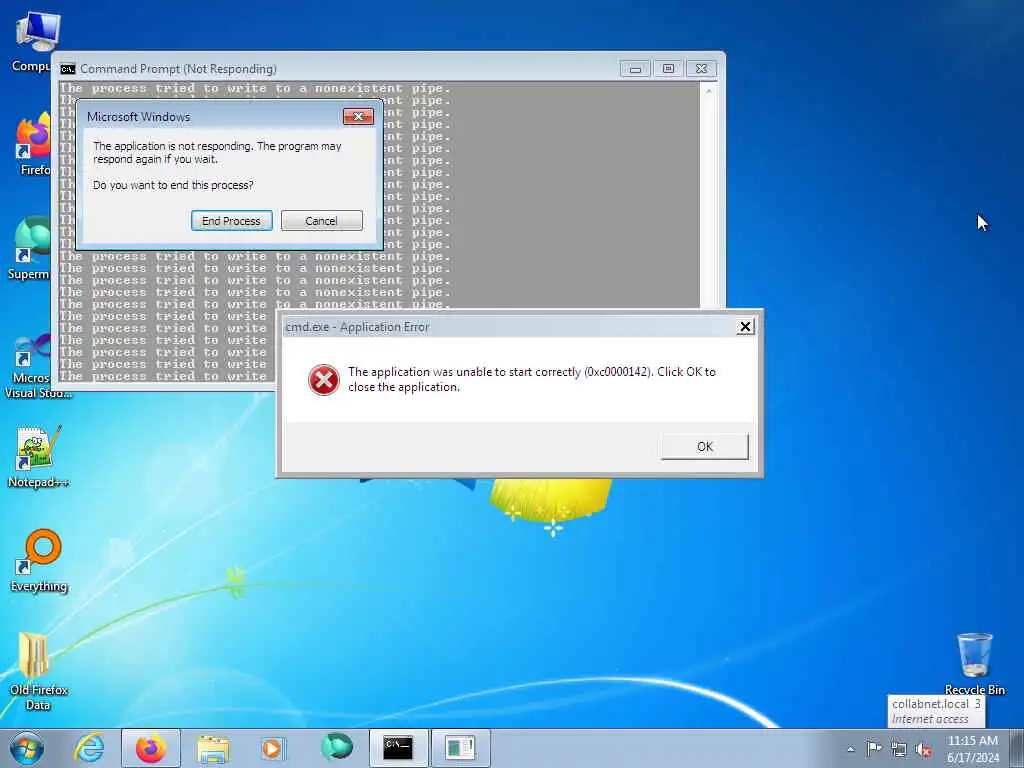This screenshot has width=1024, height=768.
Task: Close the cmd.exe Application Error dialog
Action: click(745, 327)
